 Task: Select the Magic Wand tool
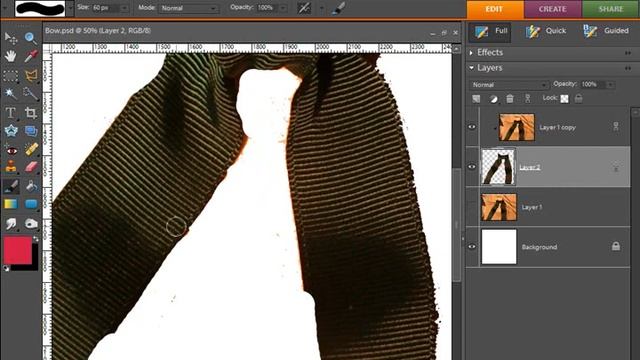11,93
